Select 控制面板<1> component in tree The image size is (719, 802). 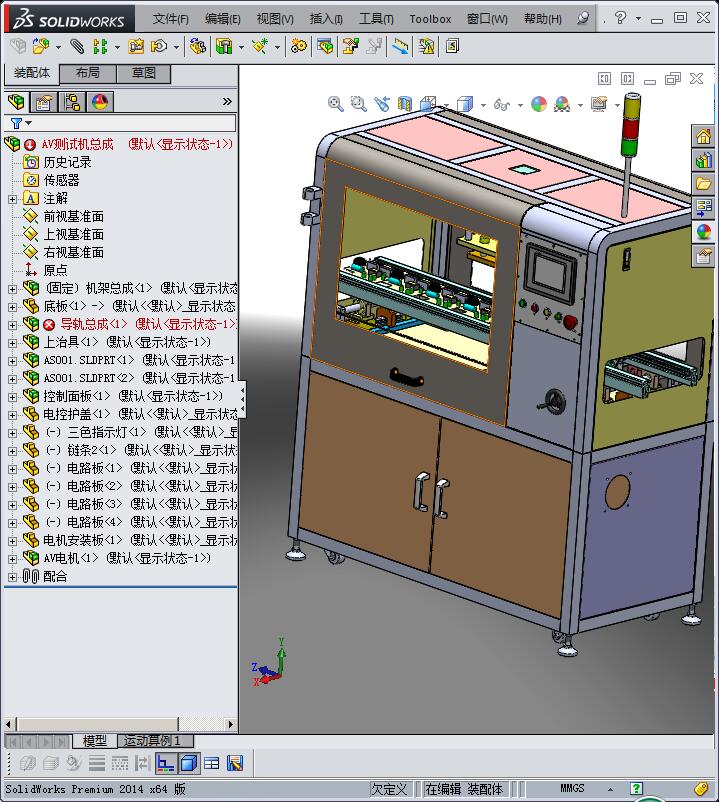(76, 396)
